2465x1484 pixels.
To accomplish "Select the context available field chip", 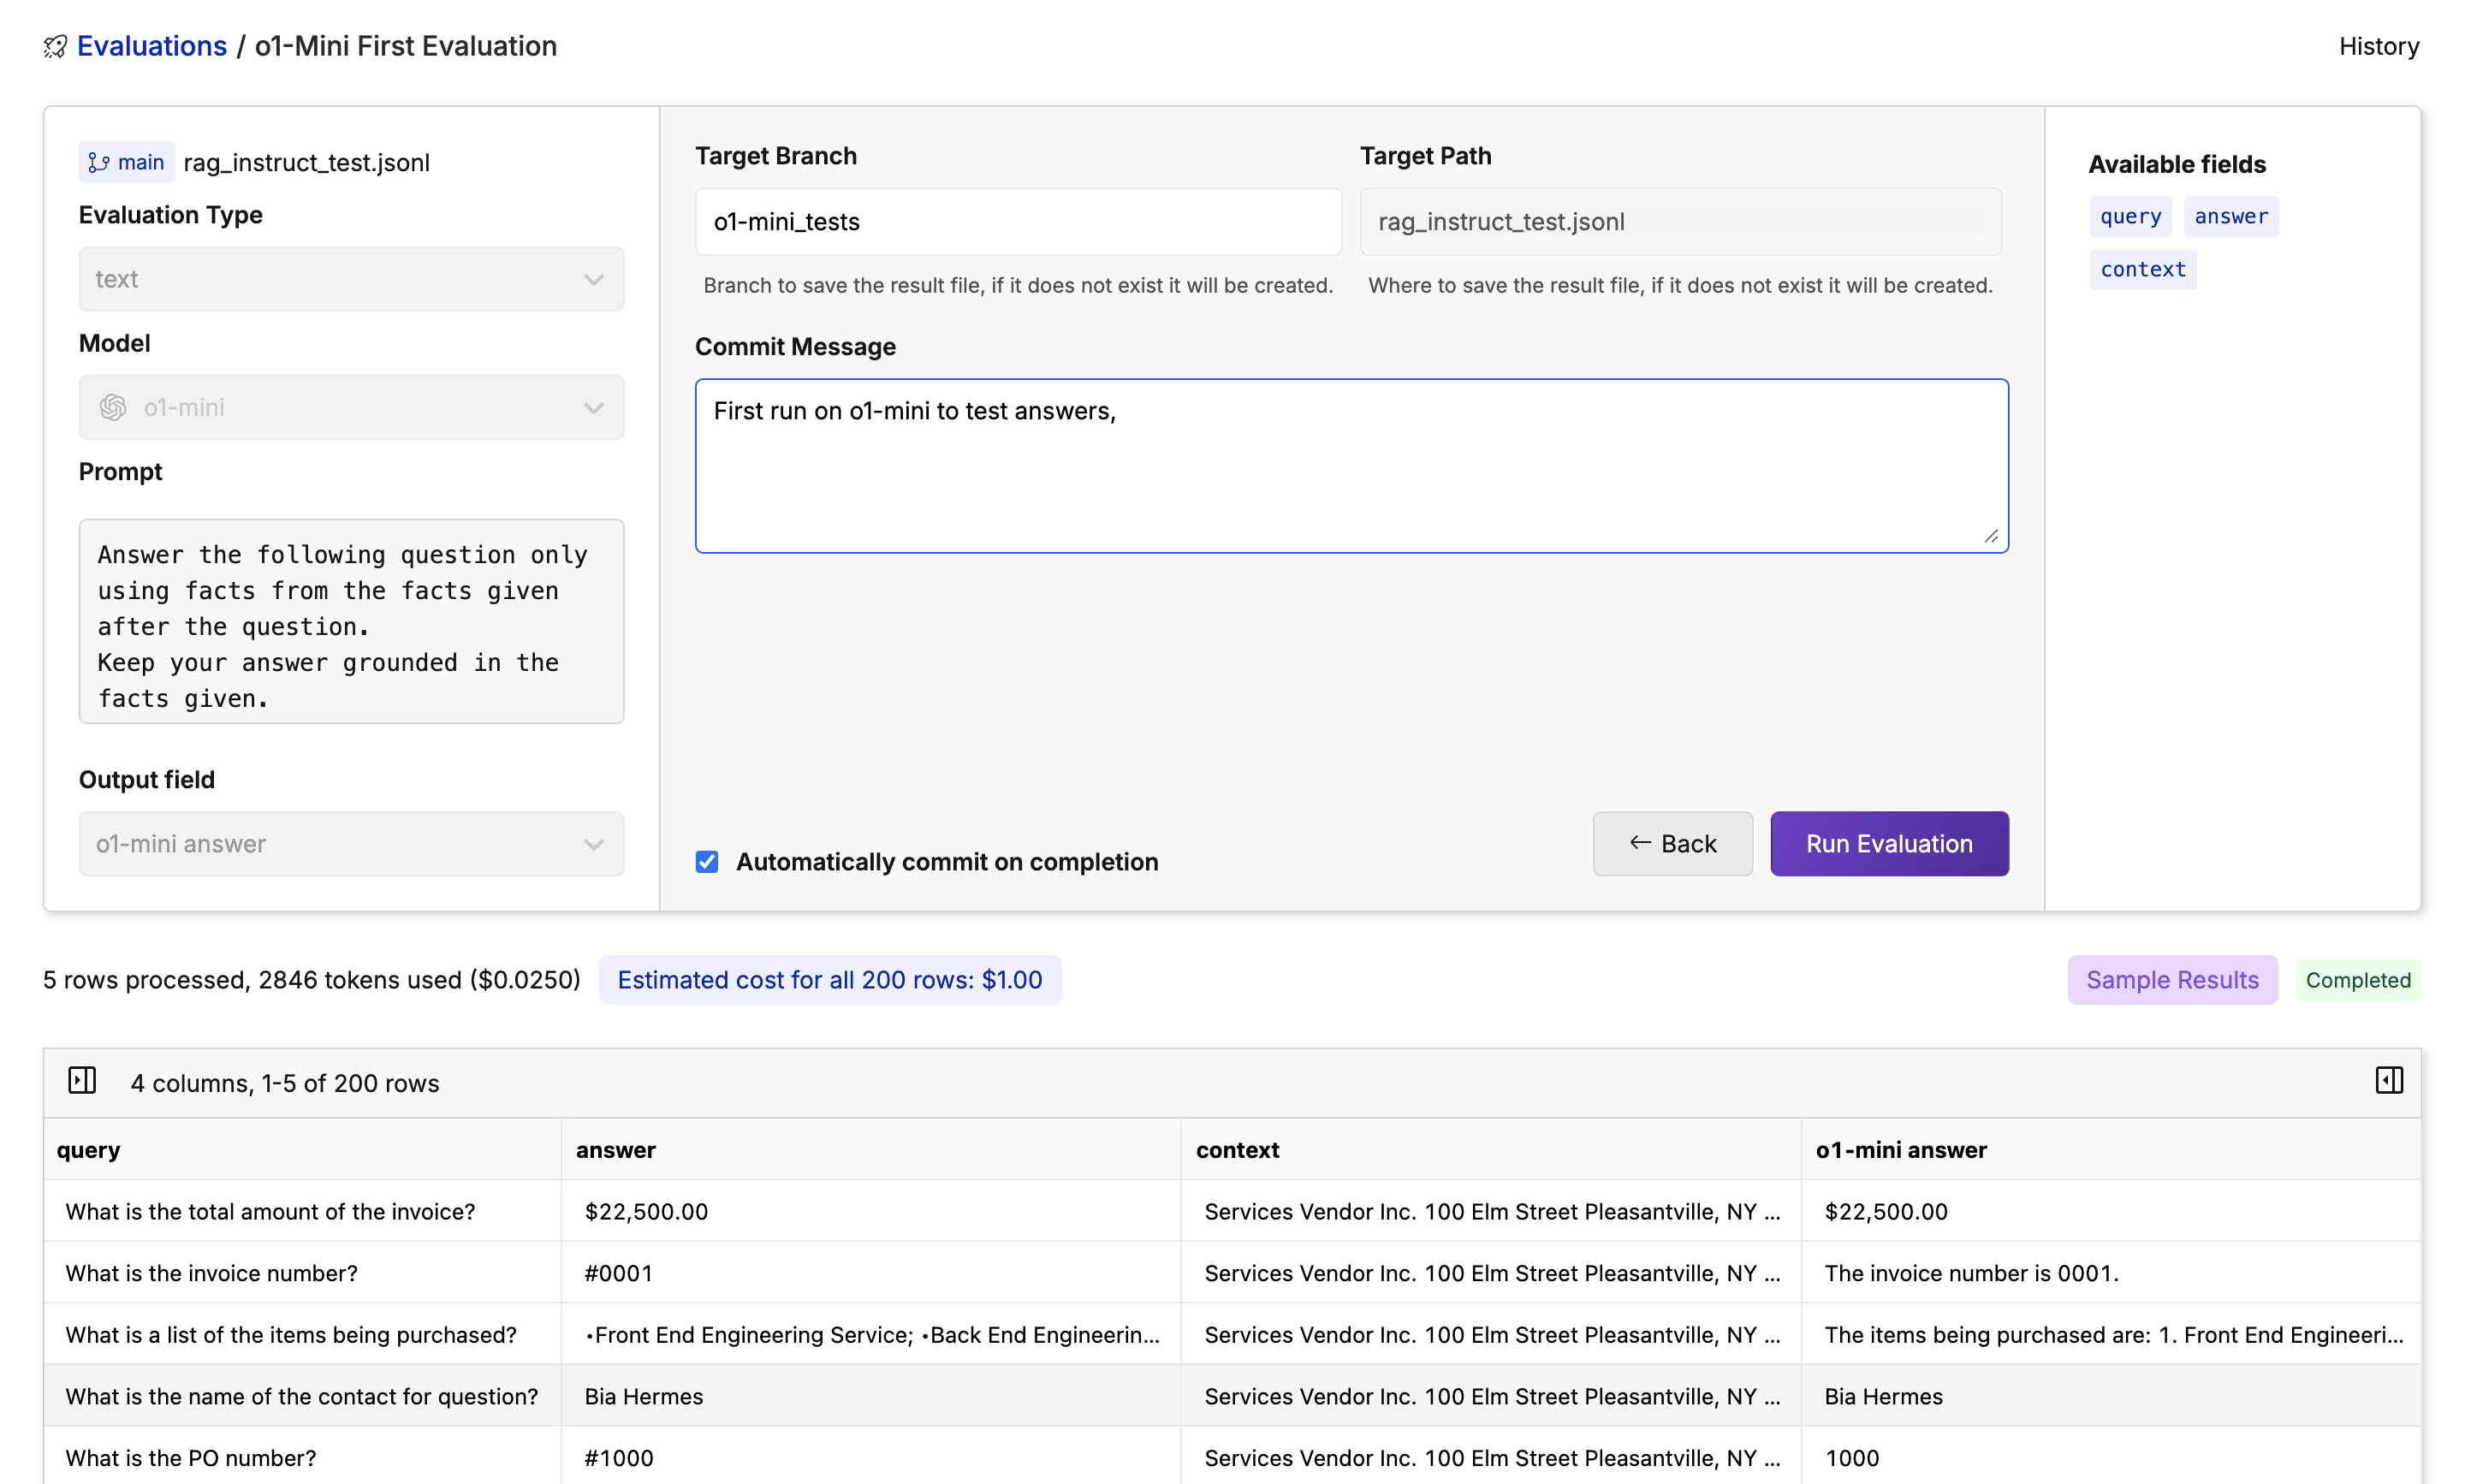I will click(2142, 268).
